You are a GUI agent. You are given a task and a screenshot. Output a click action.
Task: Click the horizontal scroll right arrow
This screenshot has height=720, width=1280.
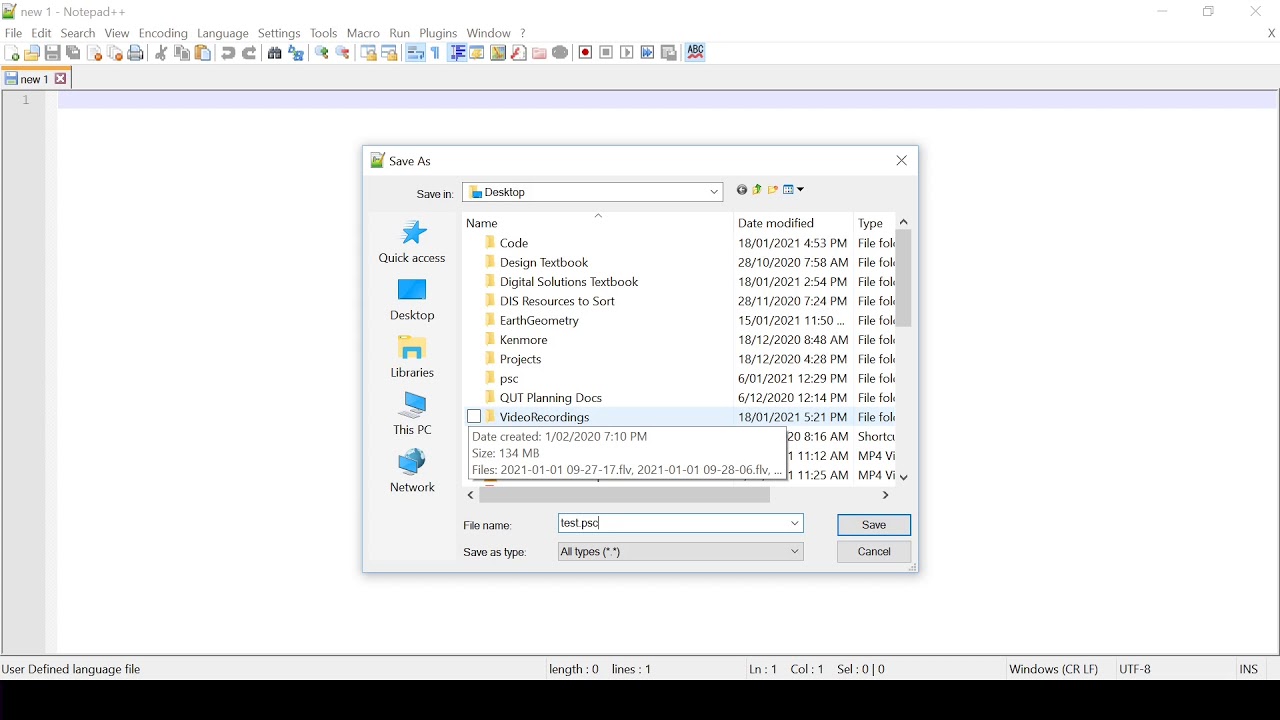886,496
